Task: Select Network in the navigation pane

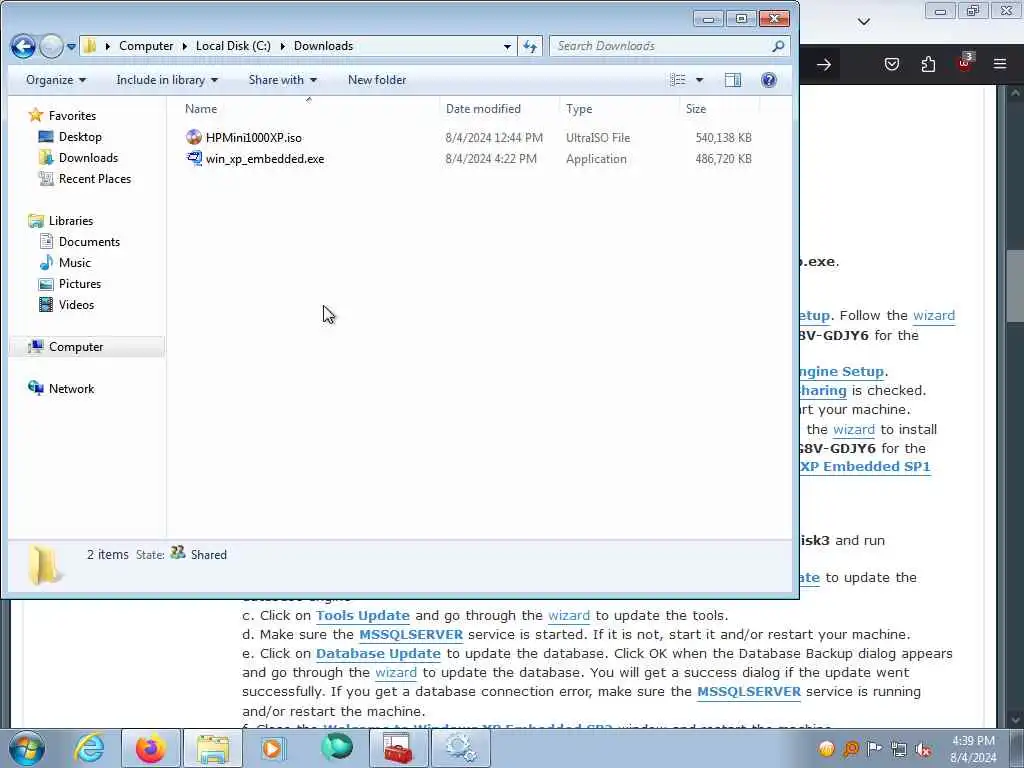Action: (71, 389)
